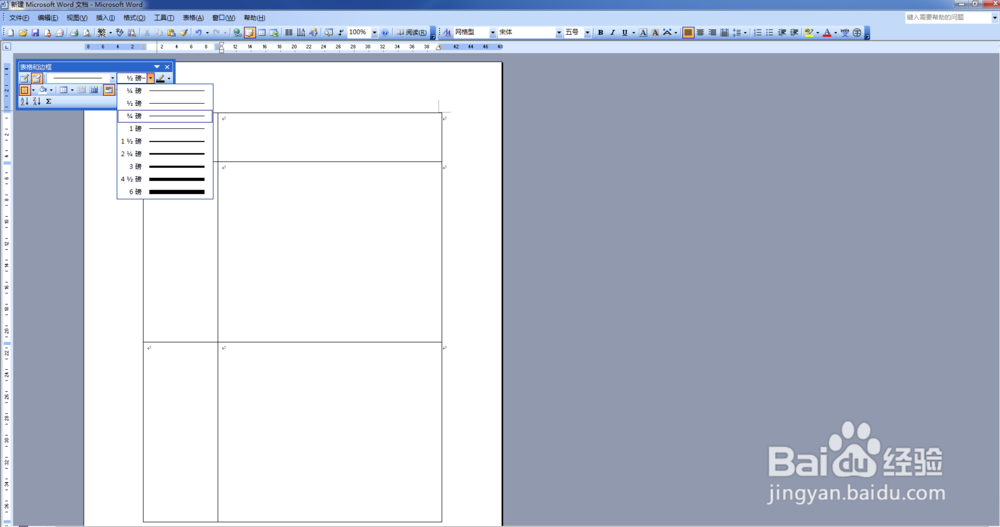
Task: Toggle bulleted list
Action: point(770,32)
